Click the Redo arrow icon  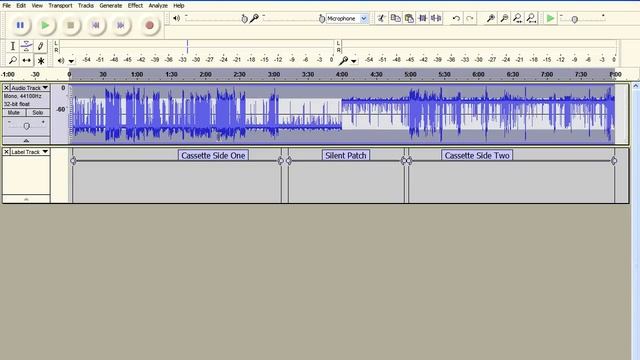click(470, 18)
